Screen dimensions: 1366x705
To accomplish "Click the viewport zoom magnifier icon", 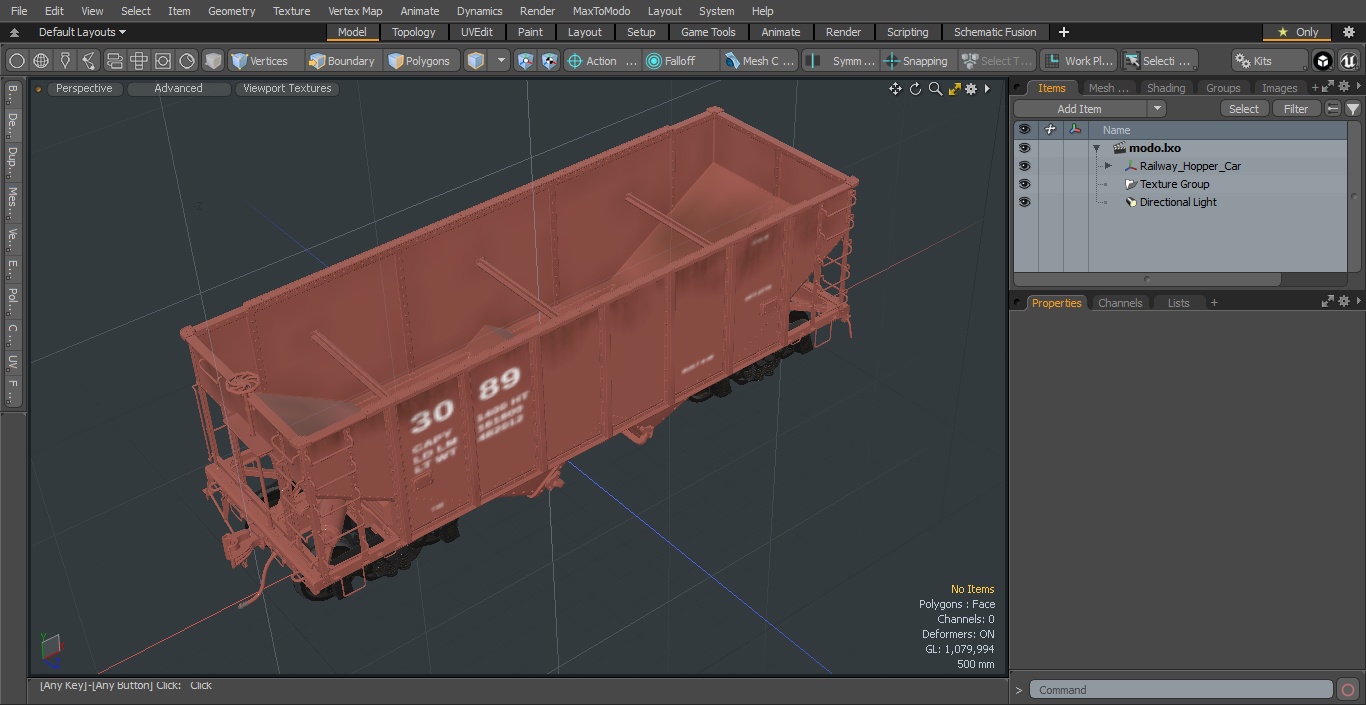I will (x=935, y=89).
